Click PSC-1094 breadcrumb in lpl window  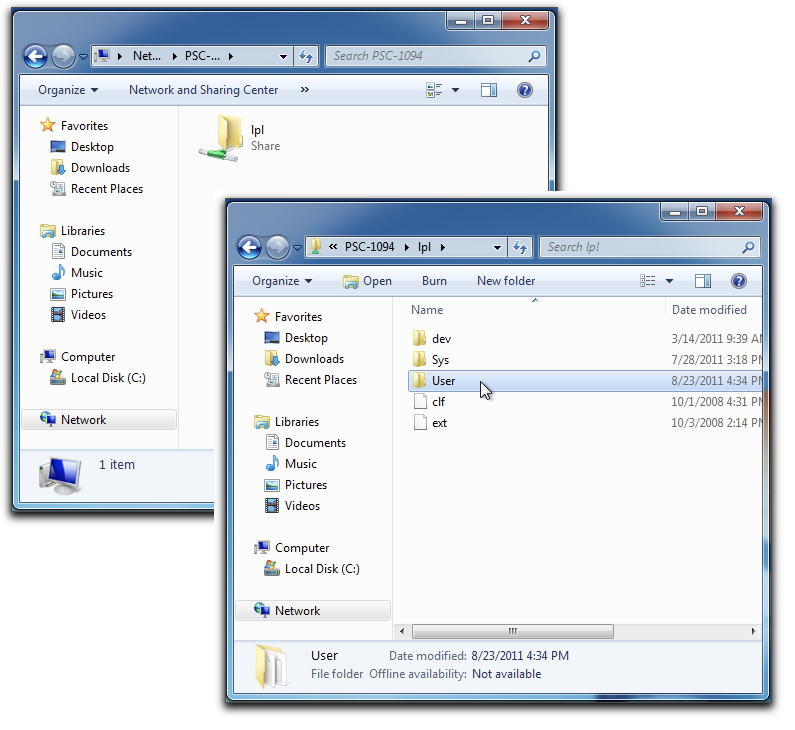pyautogui.click(x=370, y=247)
